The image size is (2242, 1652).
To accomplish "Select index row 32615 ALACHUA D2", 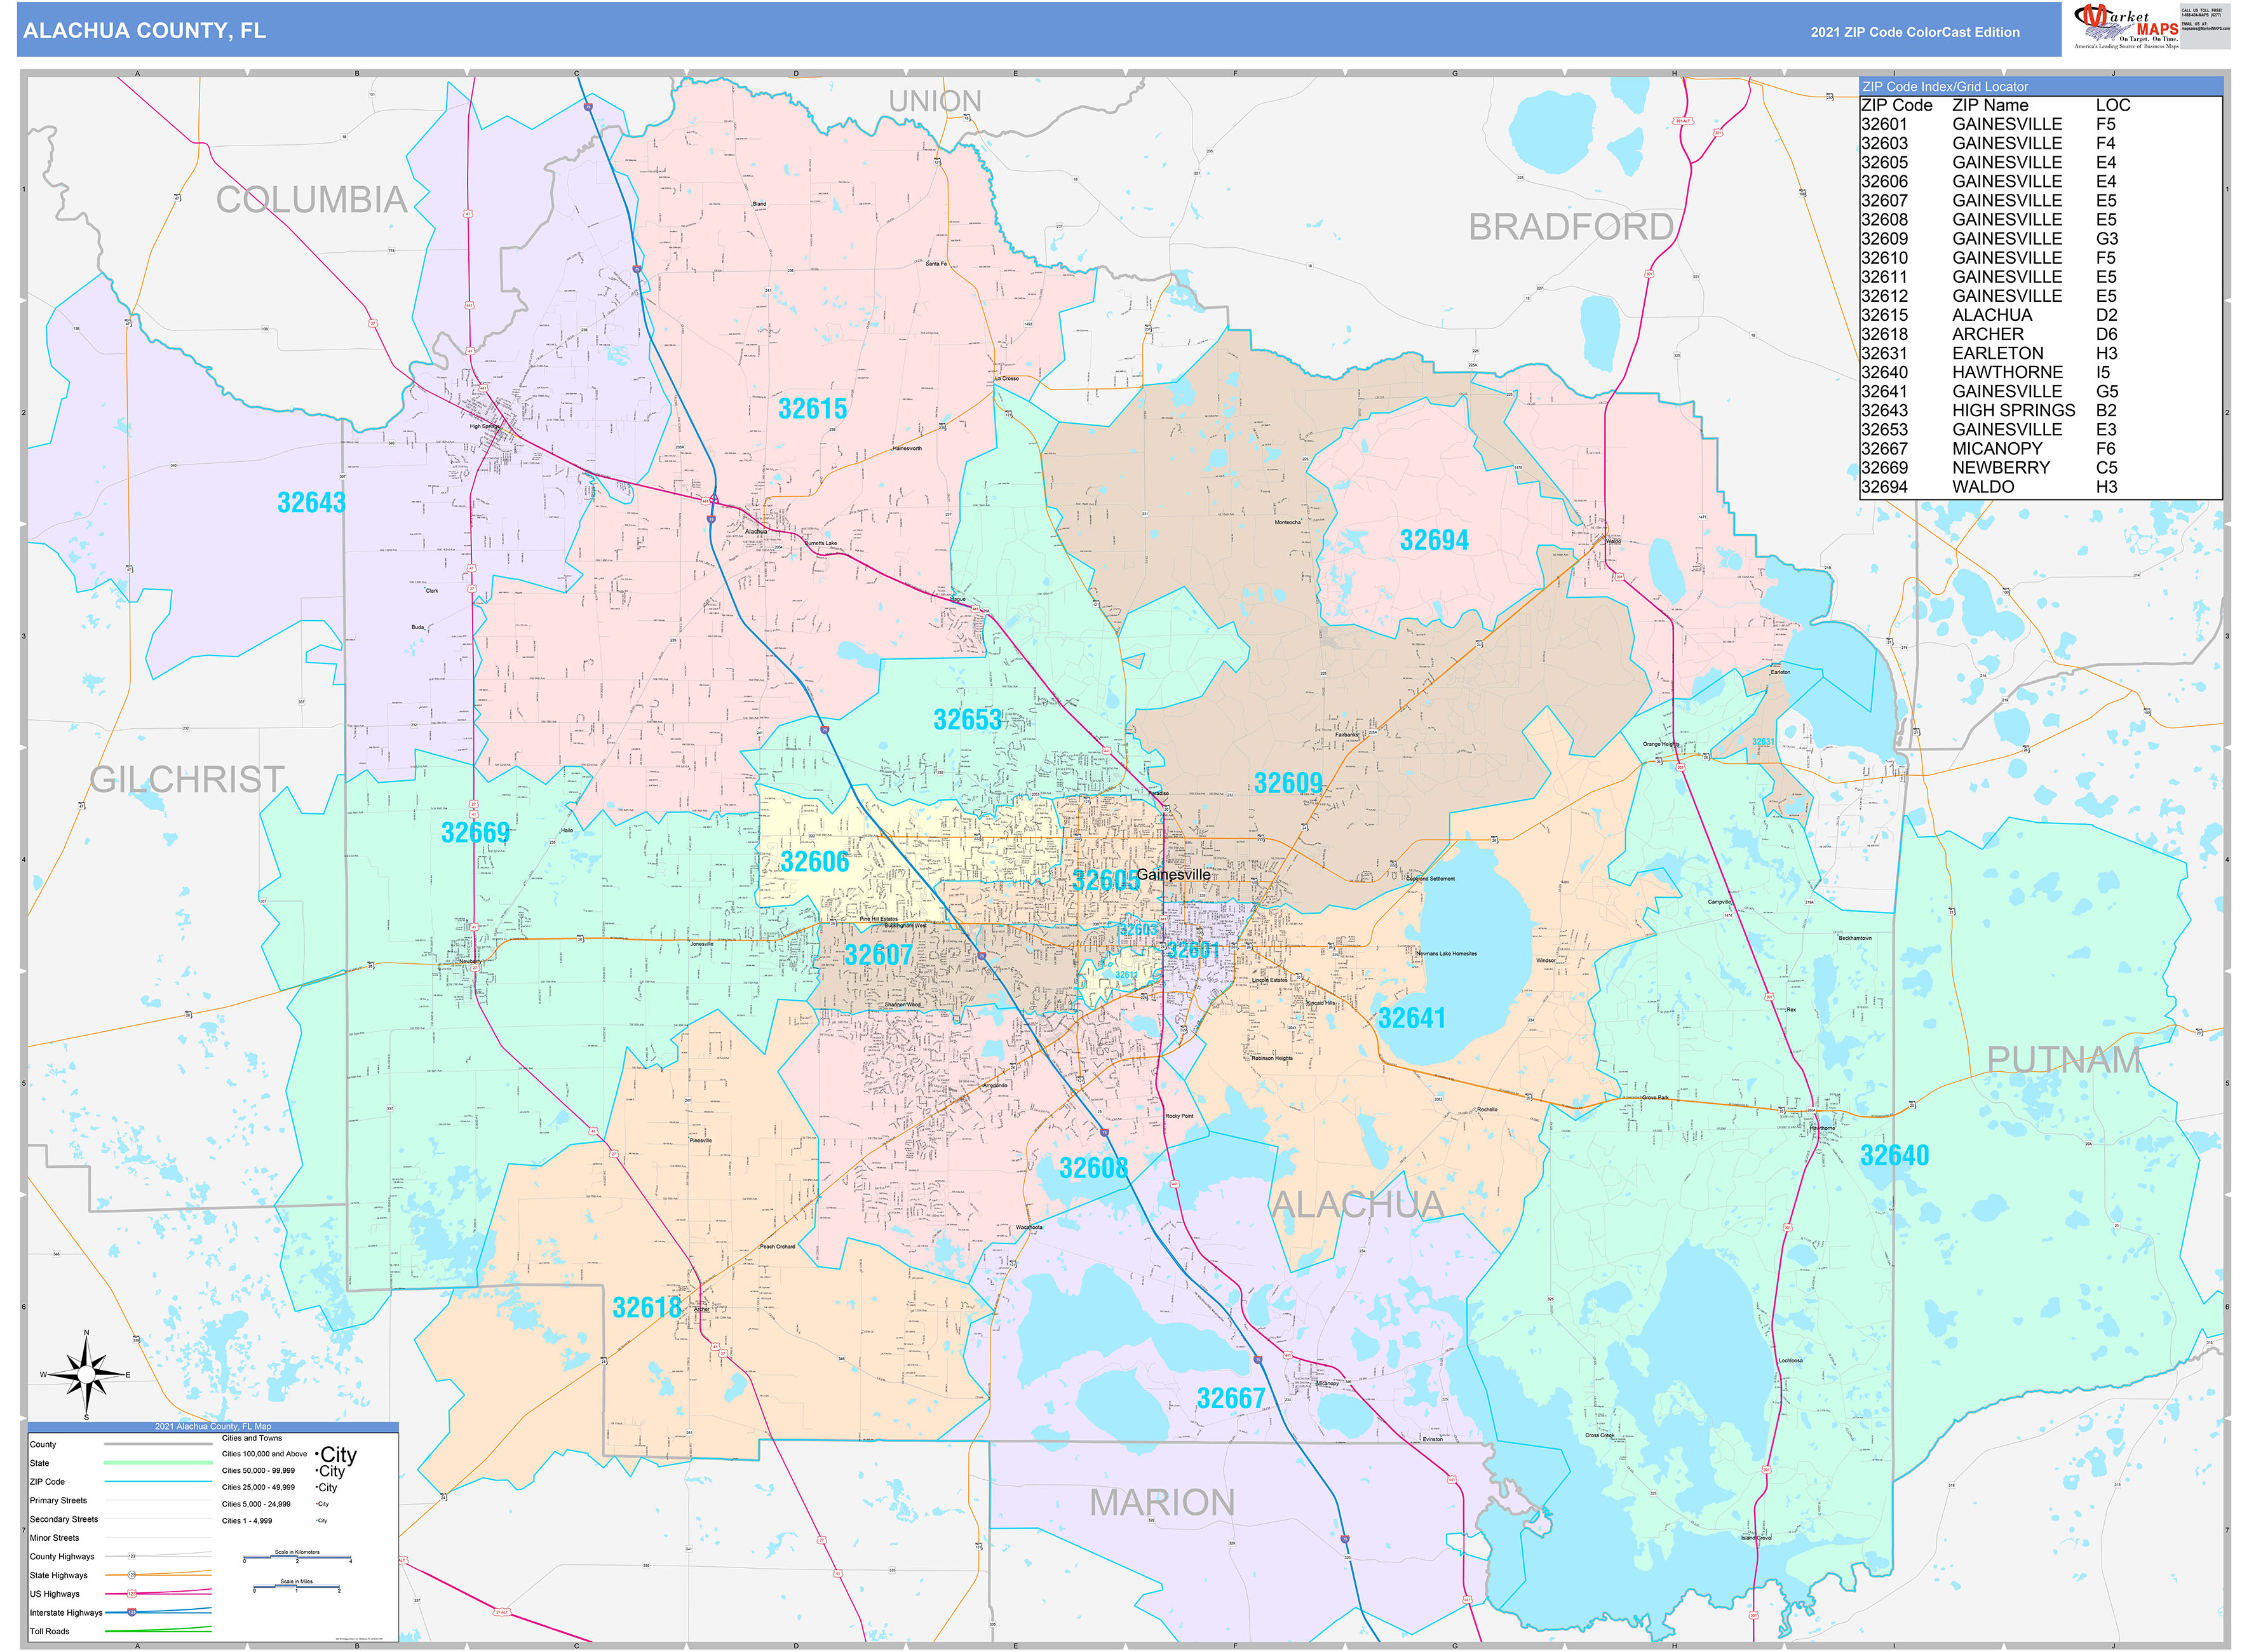I will click(1989, 315).
